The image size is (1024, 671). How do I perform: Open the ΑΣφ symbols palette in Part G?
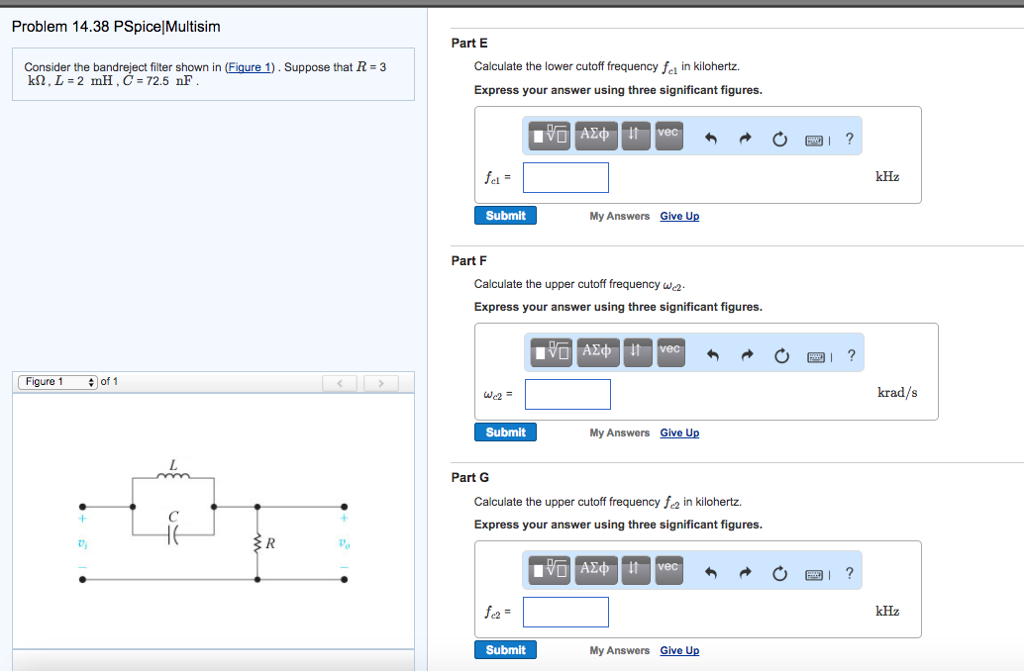(x=596, y=570)
